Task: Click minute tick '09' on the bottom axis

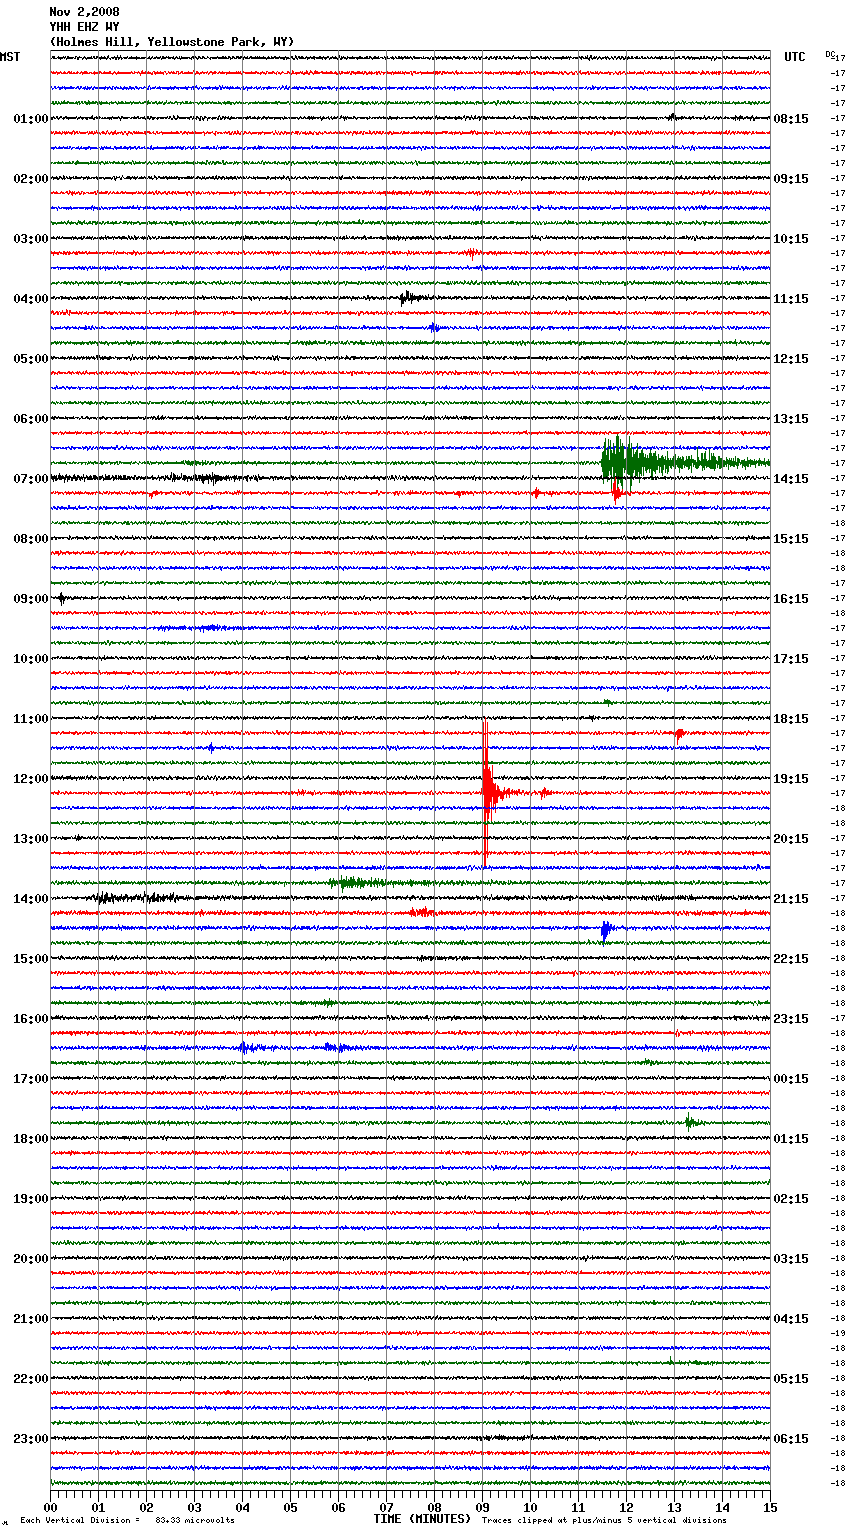Action: [x=482, y=1507]
